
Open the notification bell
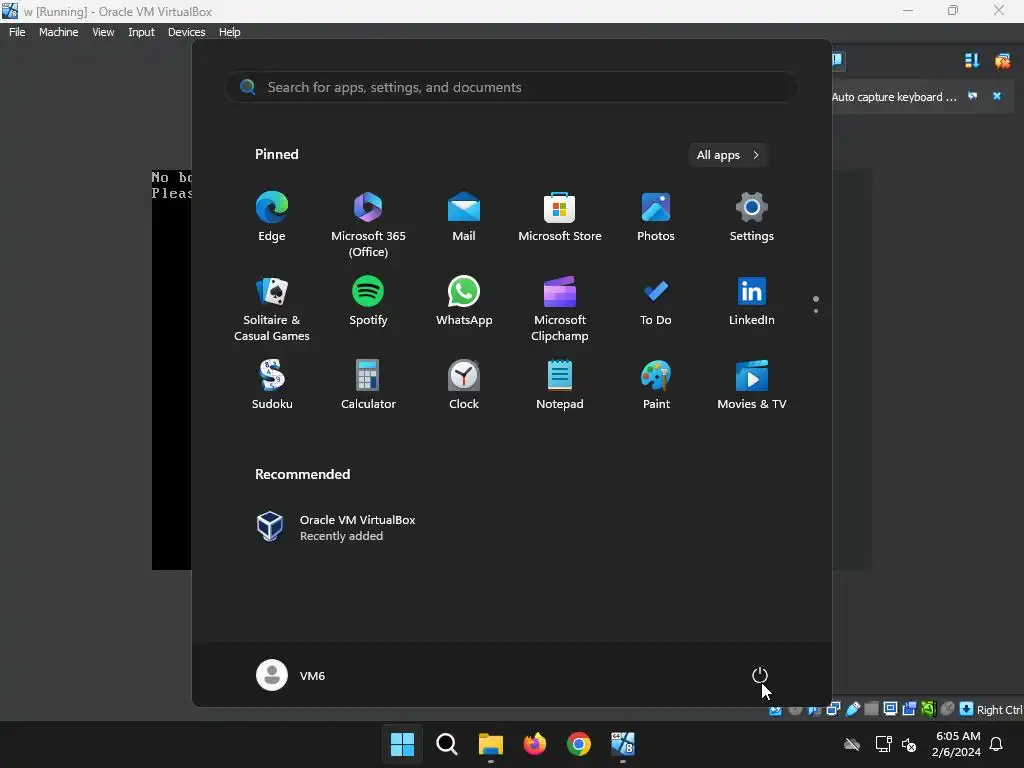pyautogui.click(x=997, y=744)
